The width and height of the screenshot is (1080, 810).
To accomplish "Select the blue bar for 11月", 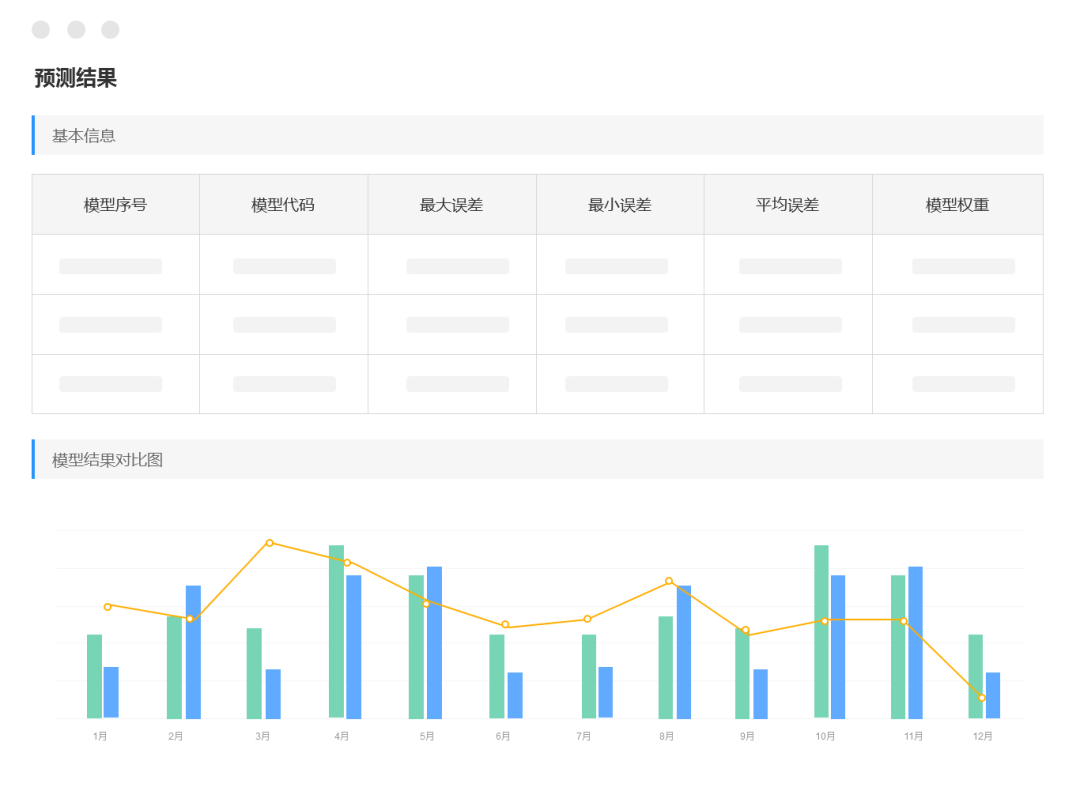I will [x=915, y=642].
